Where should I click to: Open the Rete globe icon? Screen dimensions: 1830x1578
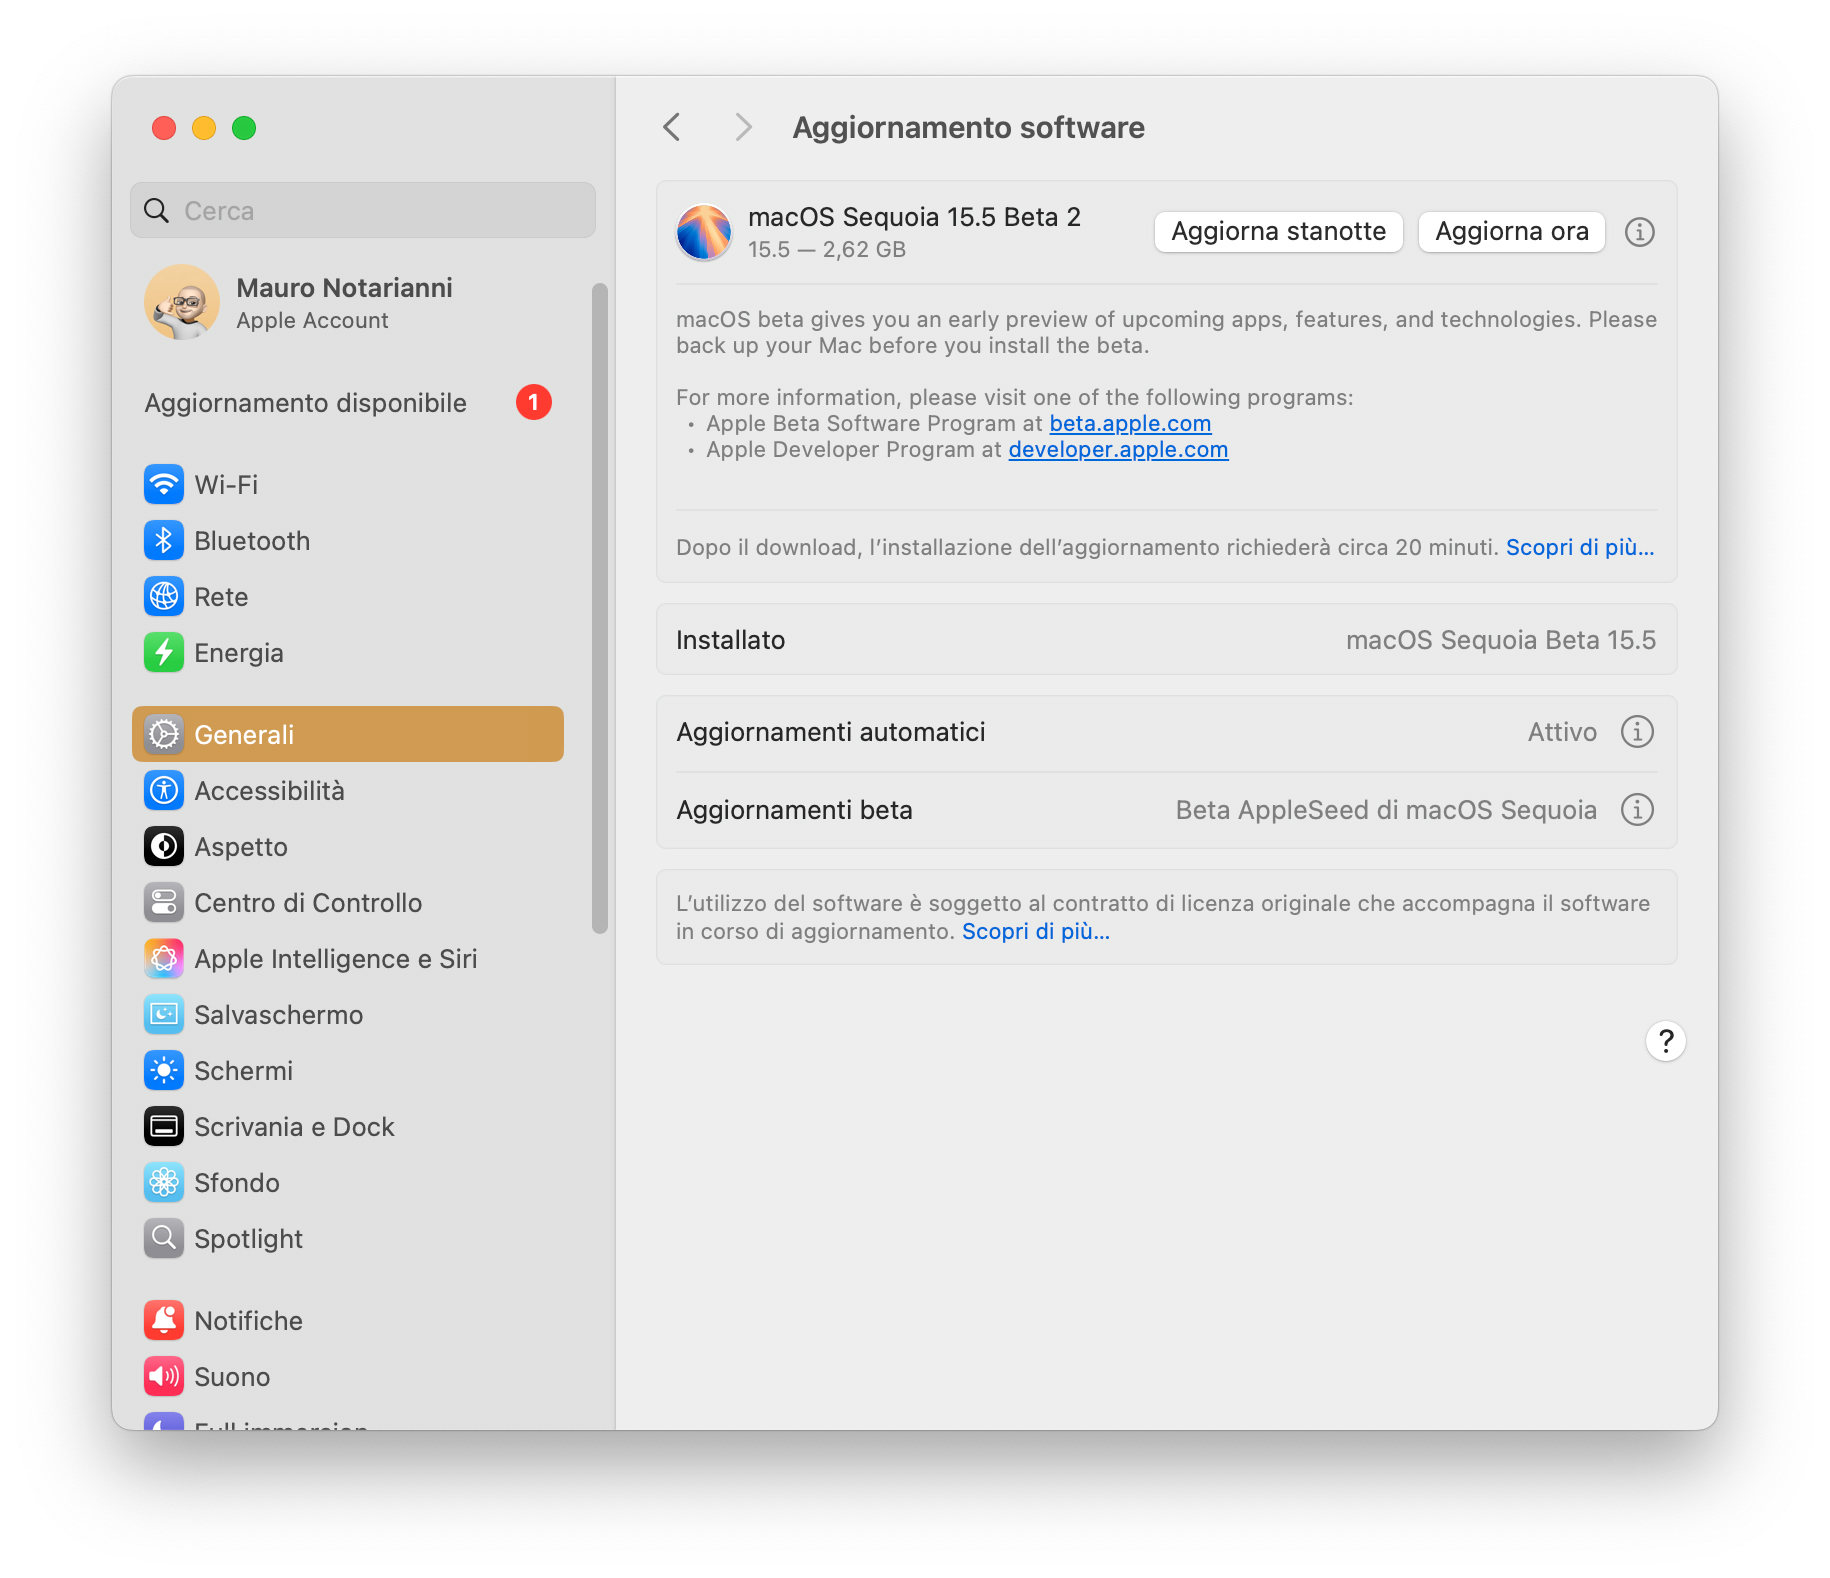click(164, 597)
